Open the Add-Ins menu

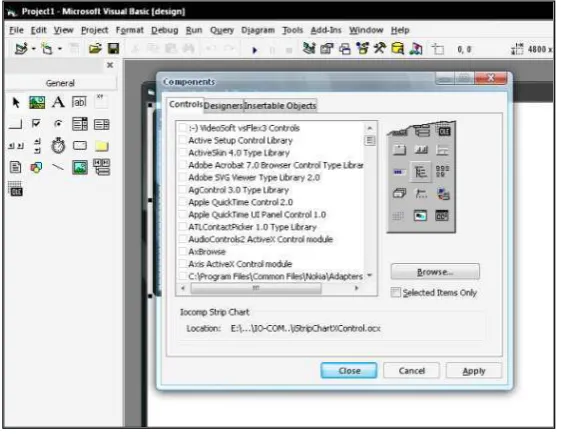click(326, 30)
